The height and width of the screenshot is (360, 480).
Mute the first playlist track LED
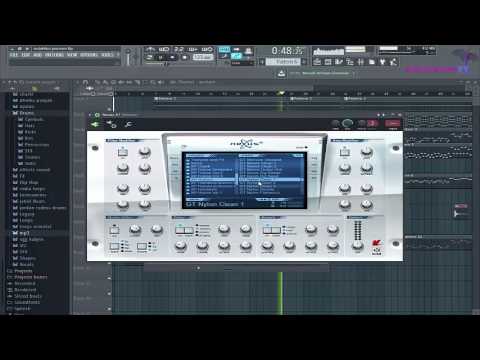109,109
